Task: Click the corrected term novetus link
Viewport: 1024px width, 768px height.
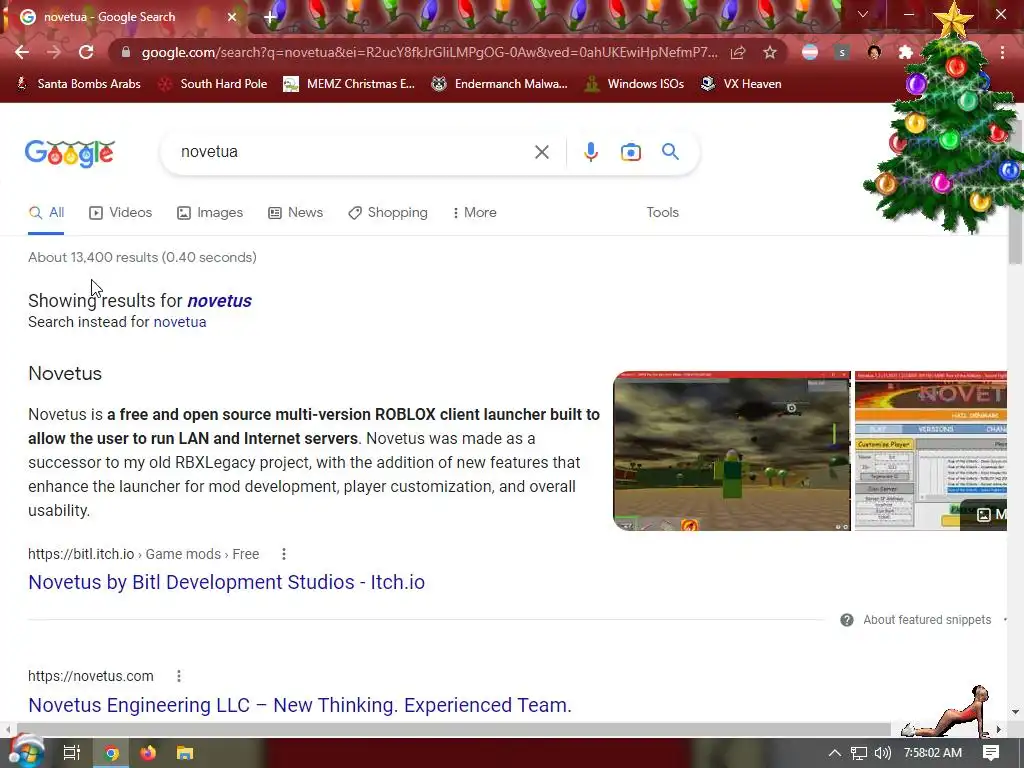Action: pyautogui.click(x=219, y=301)
